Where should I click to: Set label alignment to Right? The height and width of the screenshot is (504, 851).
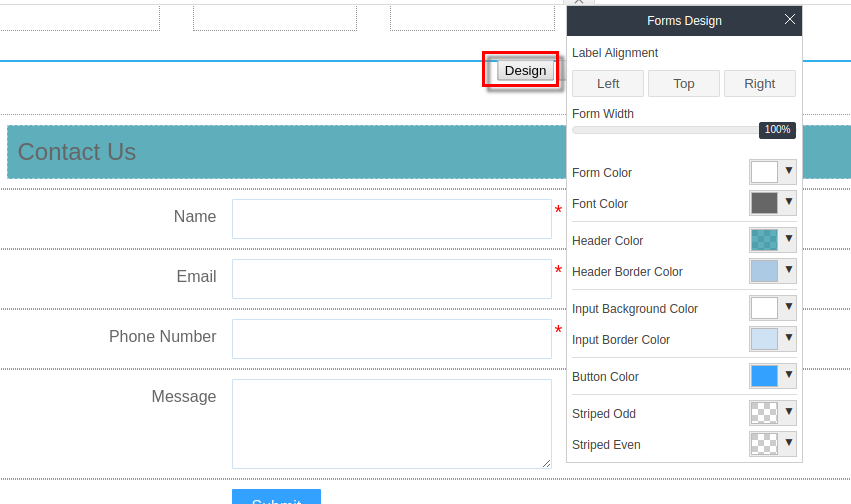759,84
